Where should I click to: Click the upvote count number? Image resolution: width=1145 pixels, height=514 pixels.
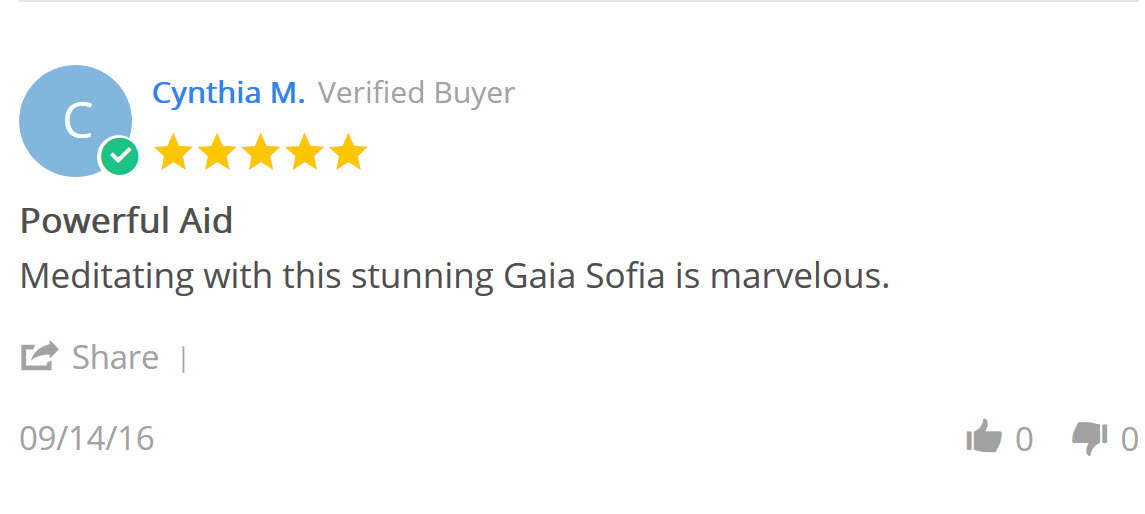tap(1024, 440)
